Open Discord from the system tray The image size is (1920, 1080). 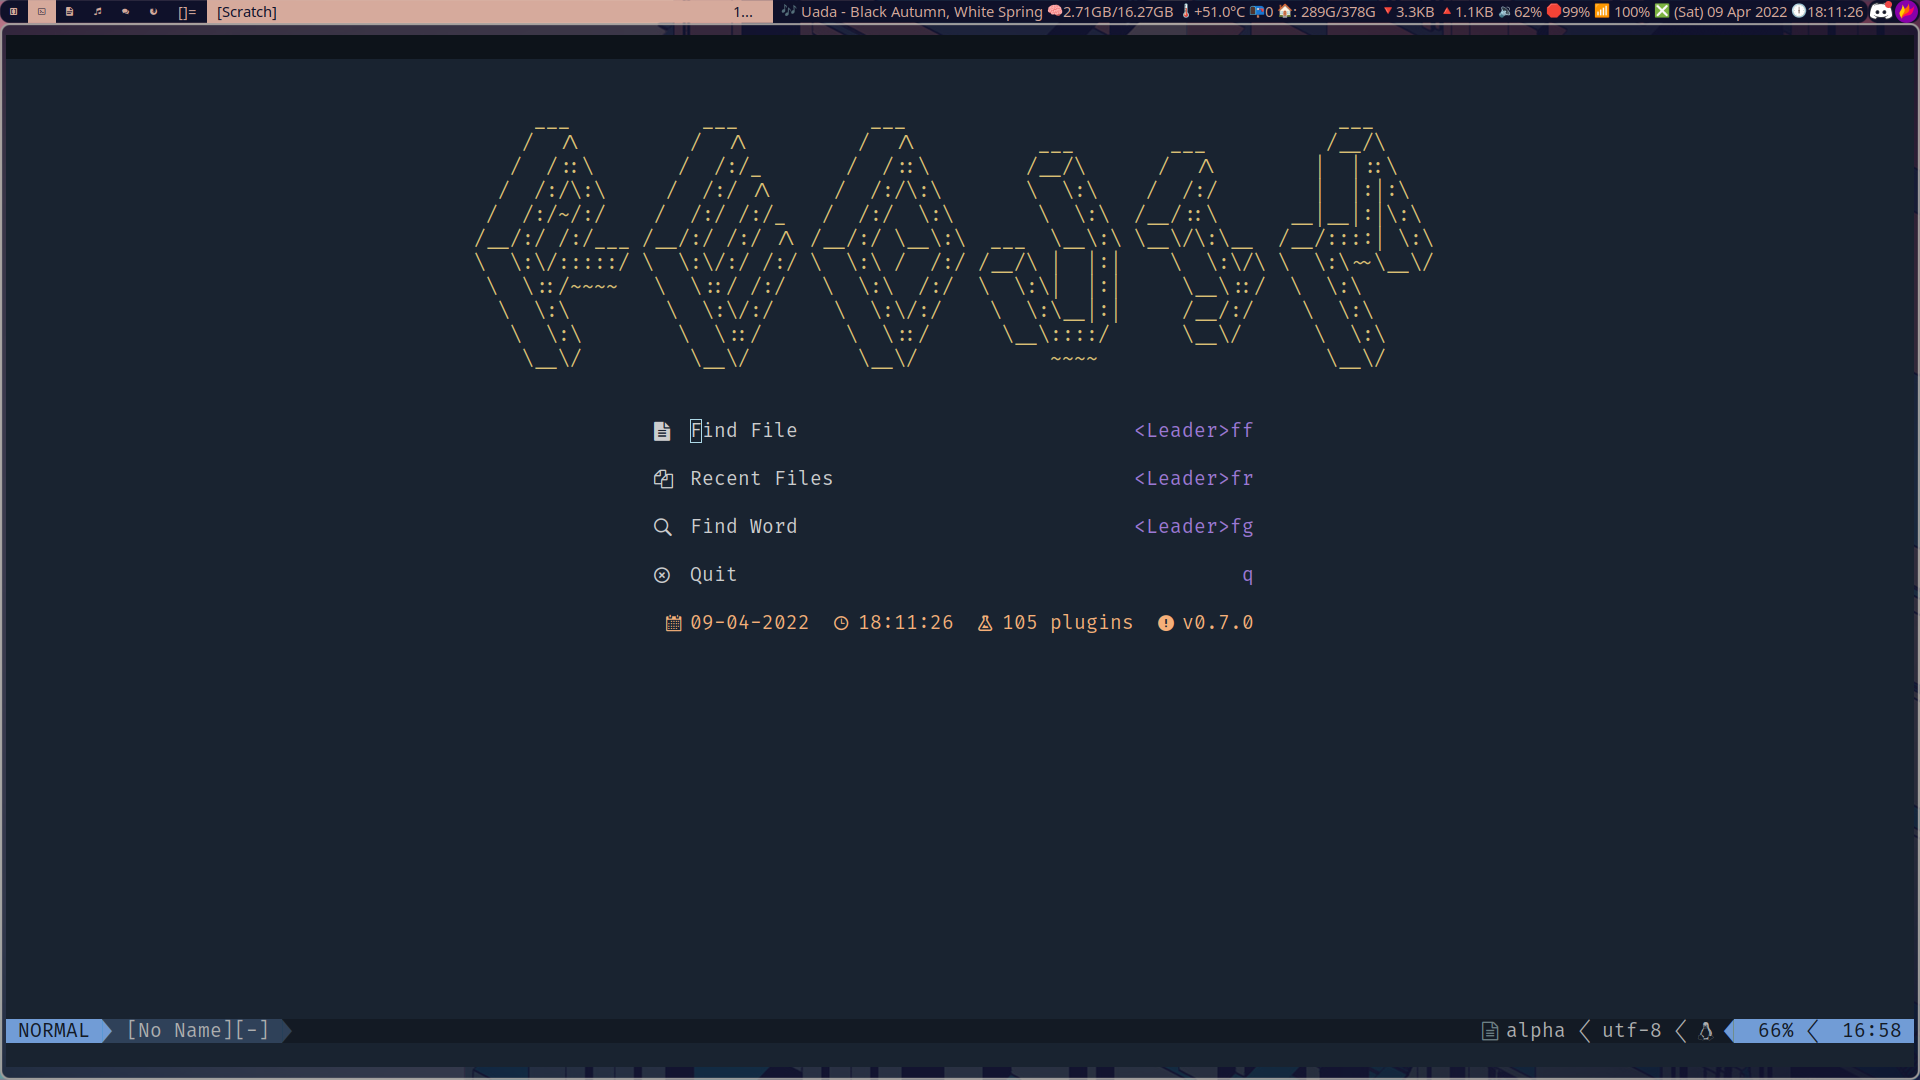1881,12
